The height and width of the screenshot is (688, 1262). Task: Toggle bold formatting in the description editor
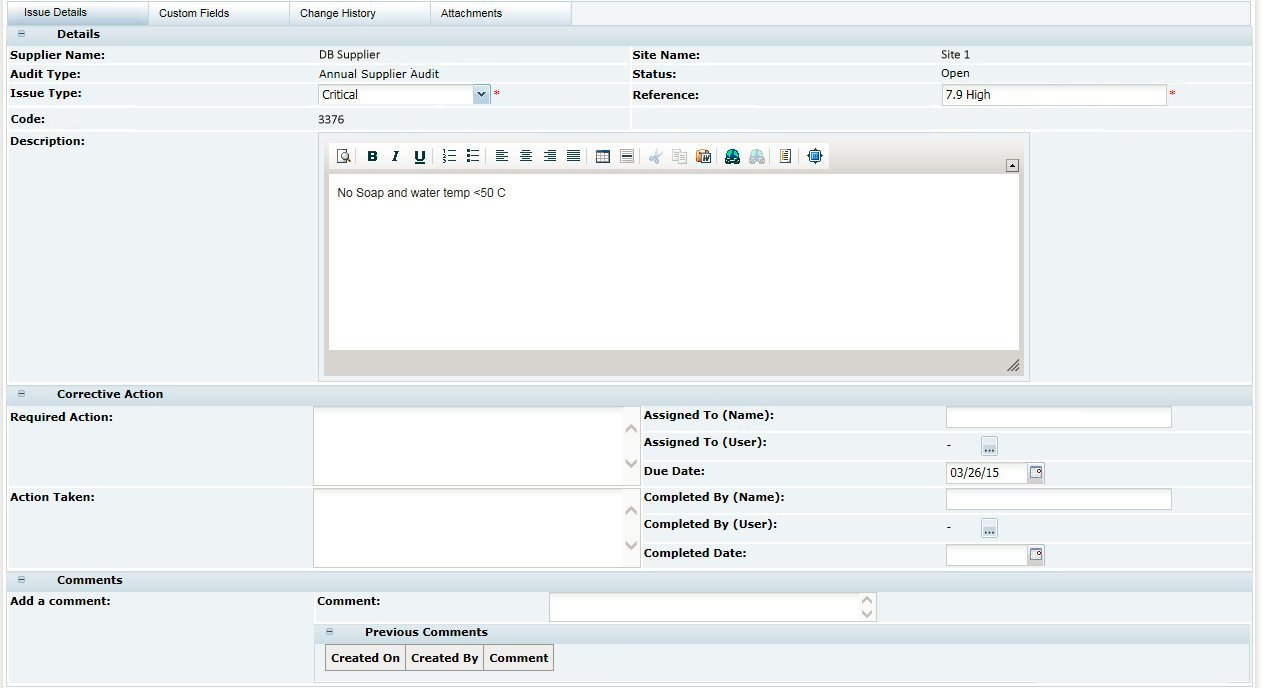coord(372,156)
